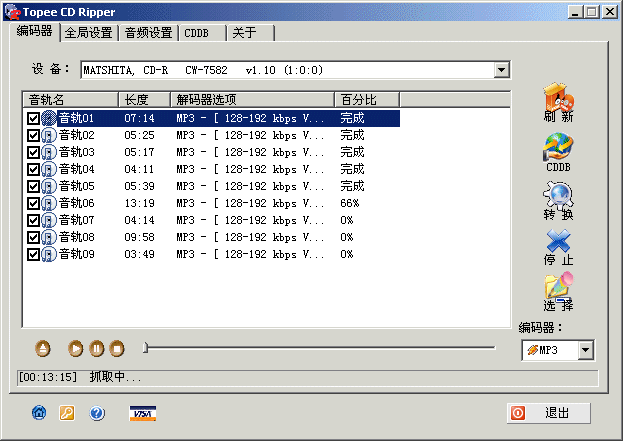The height and width of the screenshot is (441, 623).
Task: Sort by the 长度 column header
Action: [145, 100]
